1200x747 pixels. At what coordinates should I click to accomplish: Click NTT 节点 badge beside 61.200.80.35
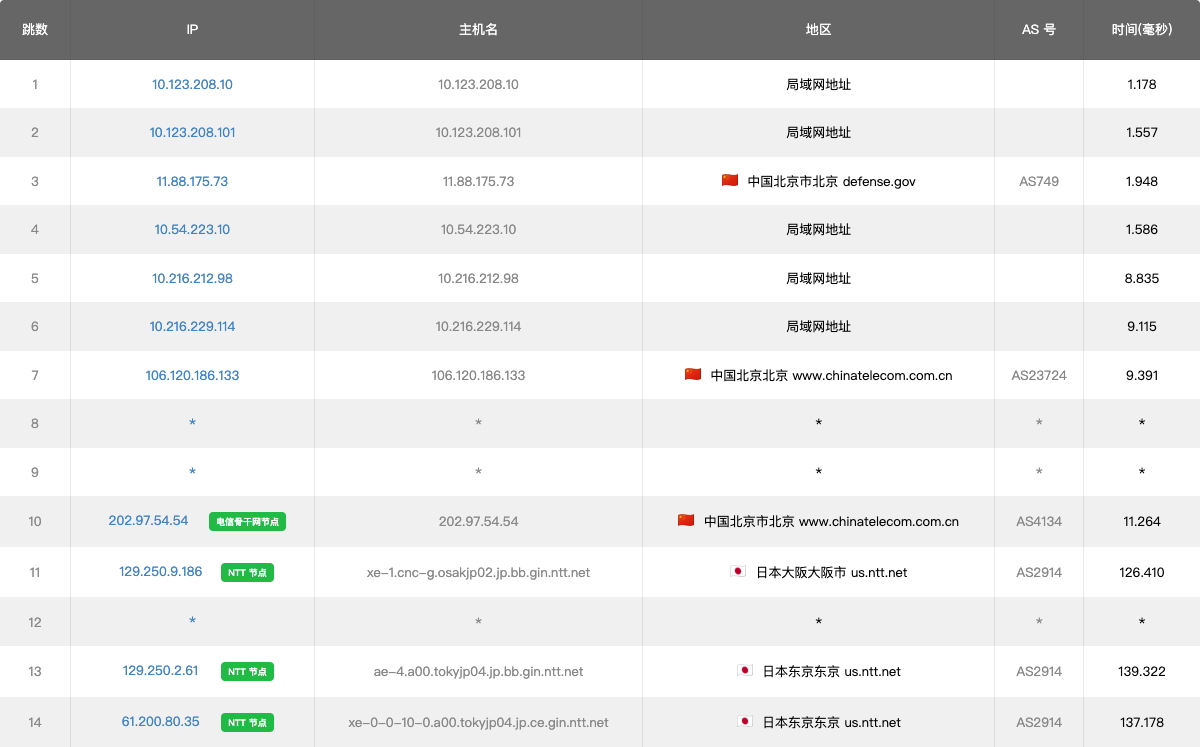[x=248, y=722]
